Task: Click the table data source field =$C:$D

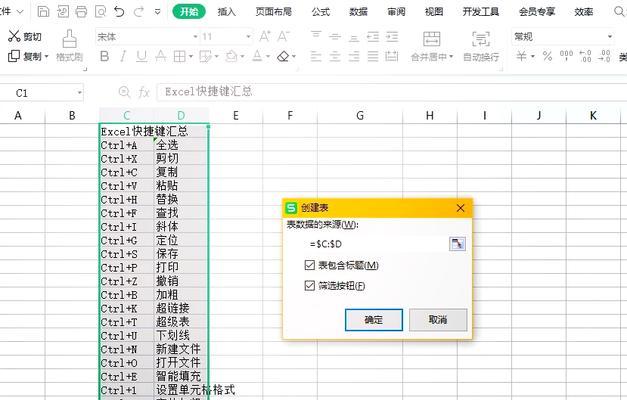Action: (376, 244)
